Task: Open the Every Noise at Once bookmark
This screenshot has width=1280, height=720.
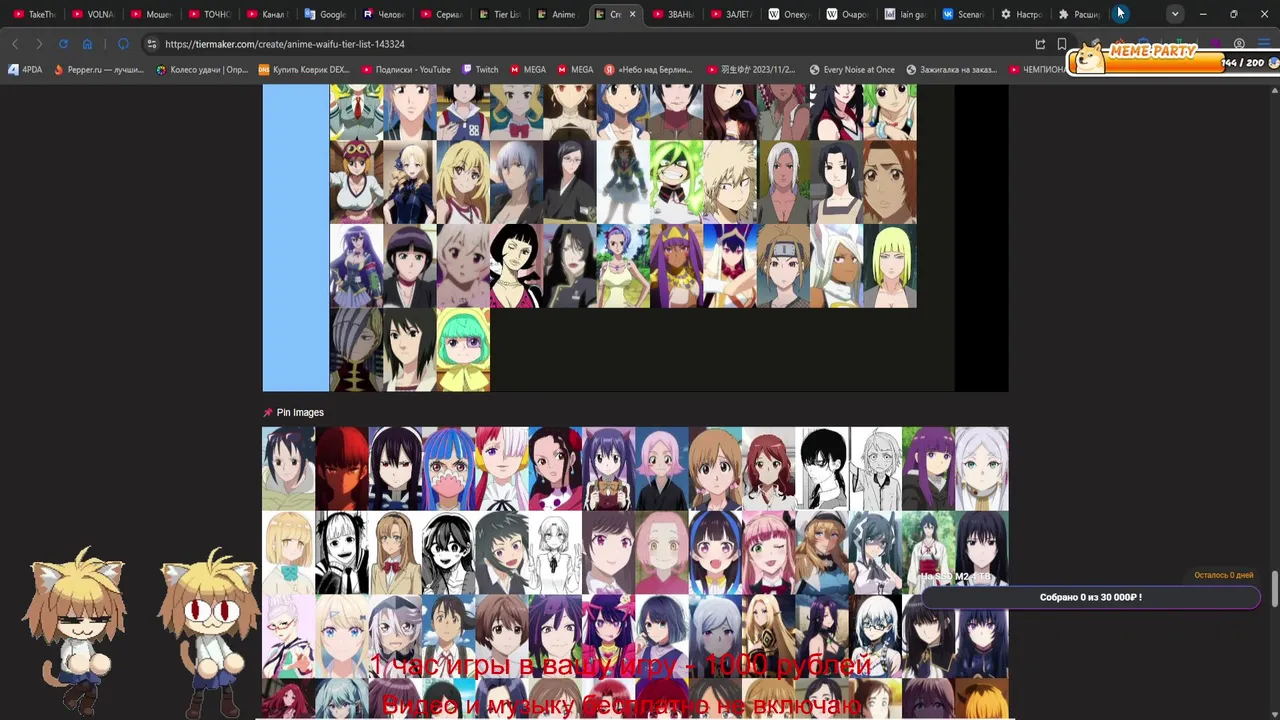Action: [852, 70]
